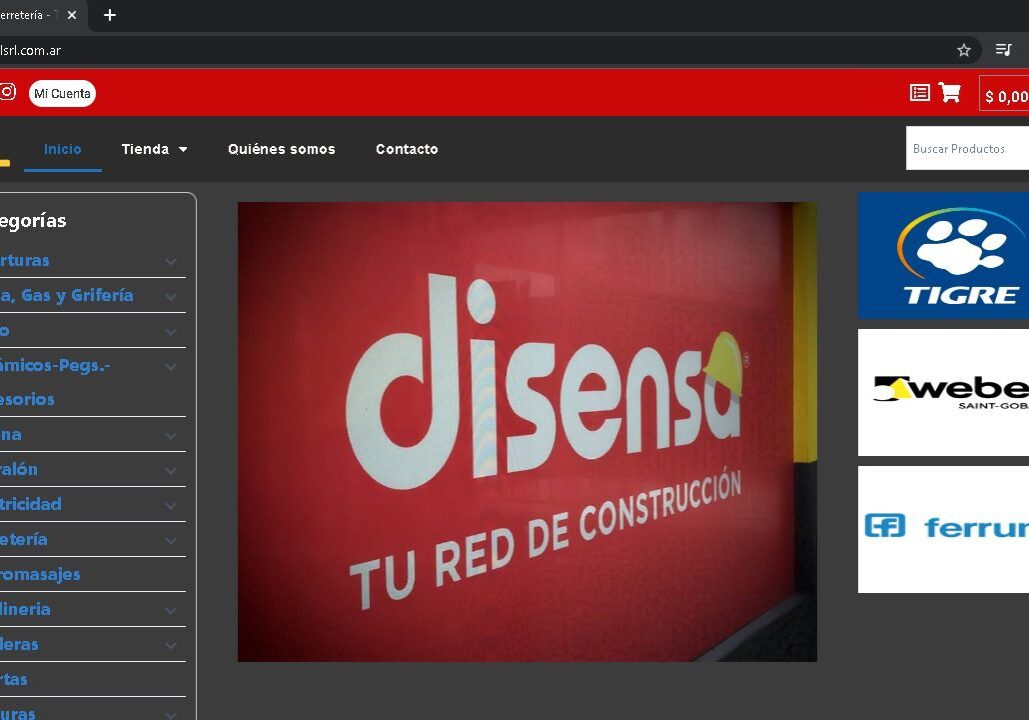Click the Tigre brand logo
The height and width of the screenshot is (720, 1029).
943,255
